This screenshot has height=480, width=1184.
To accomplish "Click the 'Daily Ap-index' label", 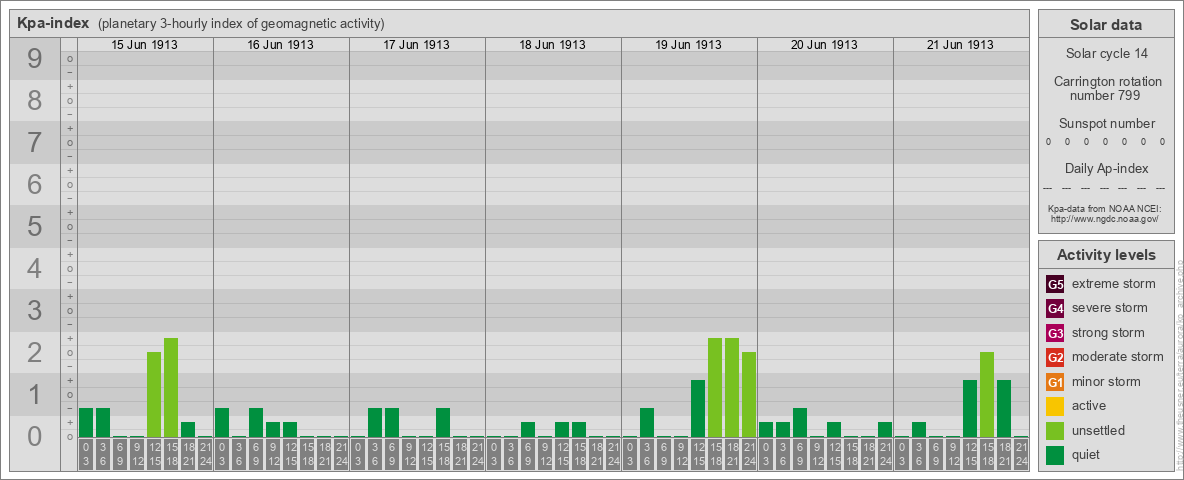I will click(1106, 168).
